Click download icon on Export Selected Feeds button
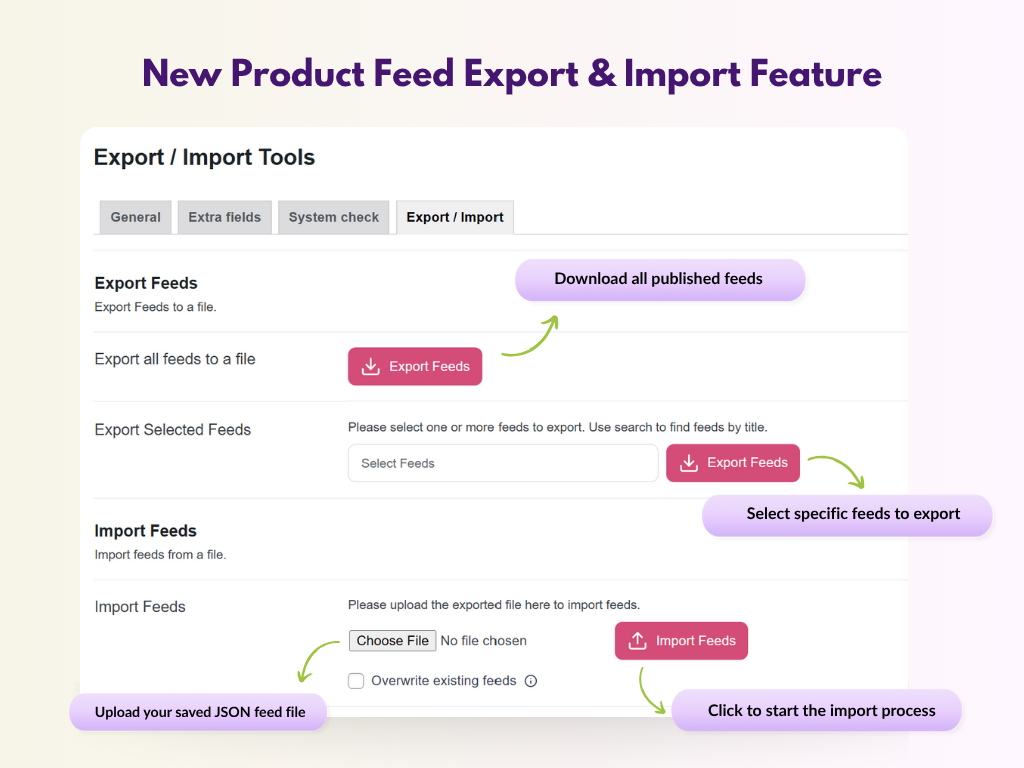This screenshot has width=1024, height=768. 688,463
